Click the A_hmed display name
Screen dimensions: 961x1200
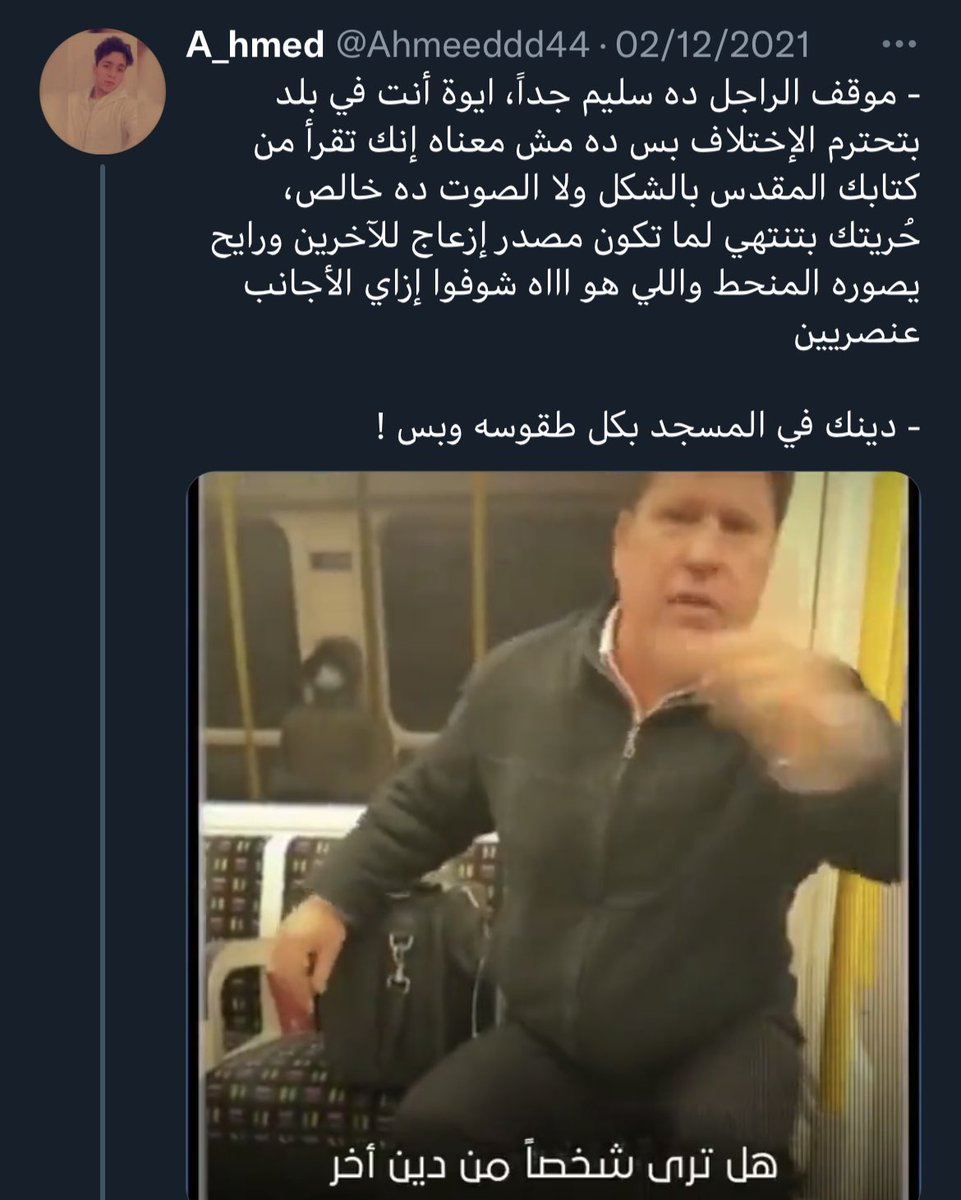(x=255, y=45)
